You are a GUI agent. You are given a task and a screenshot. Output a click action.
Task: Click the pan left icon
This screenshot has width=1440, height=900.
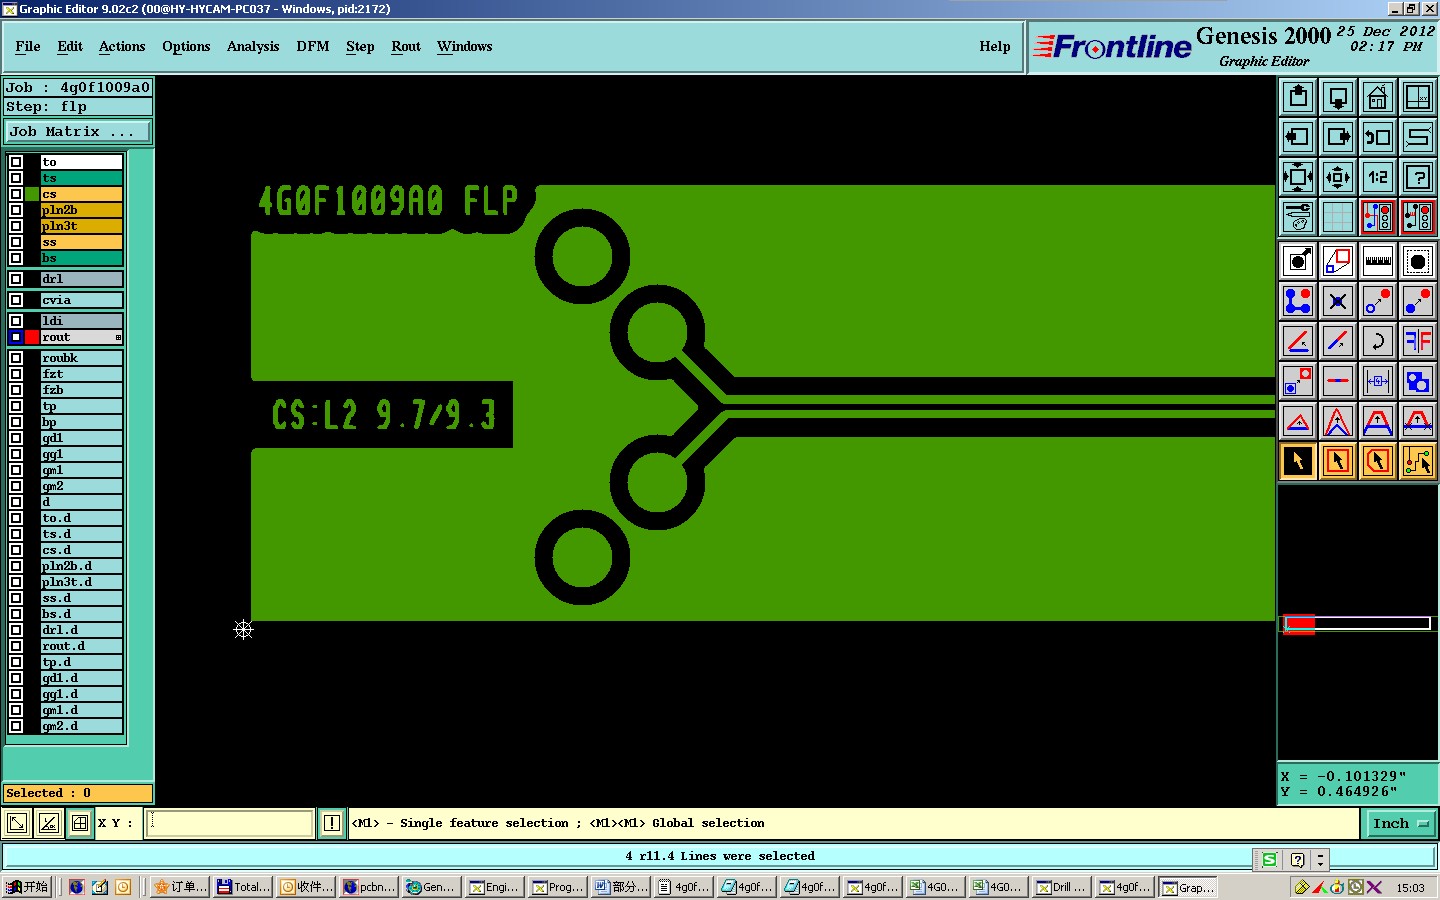1298,137
